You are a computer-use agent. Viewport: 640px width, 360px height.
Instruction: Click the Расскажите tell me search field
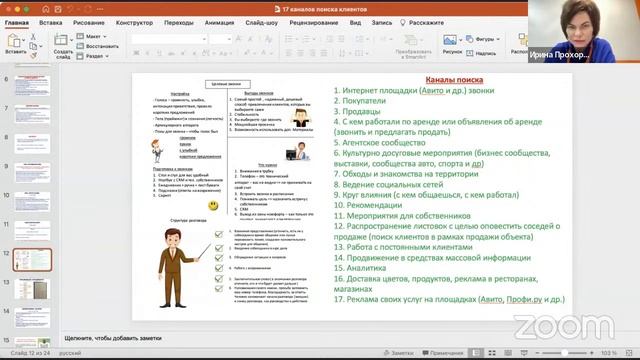click(422, 23)
